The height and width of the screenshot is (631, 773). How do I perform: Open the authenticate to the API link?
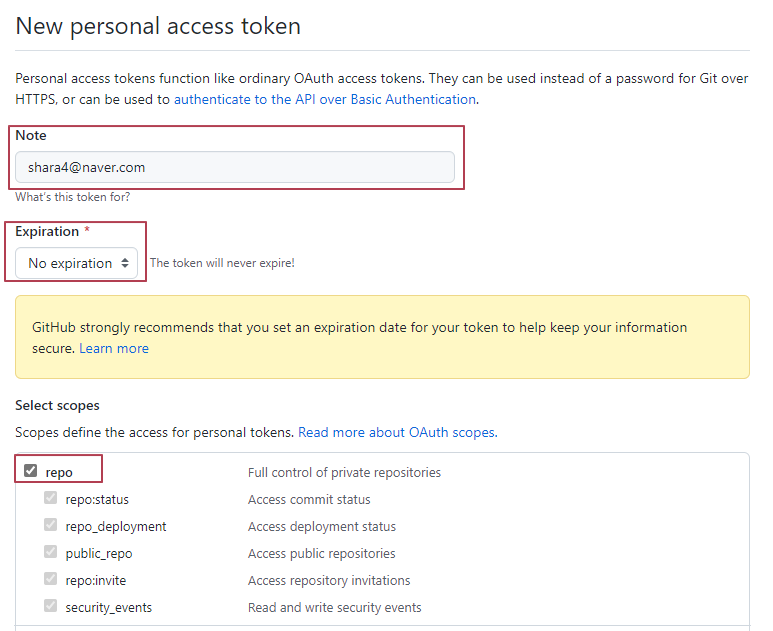pos(324,99)
